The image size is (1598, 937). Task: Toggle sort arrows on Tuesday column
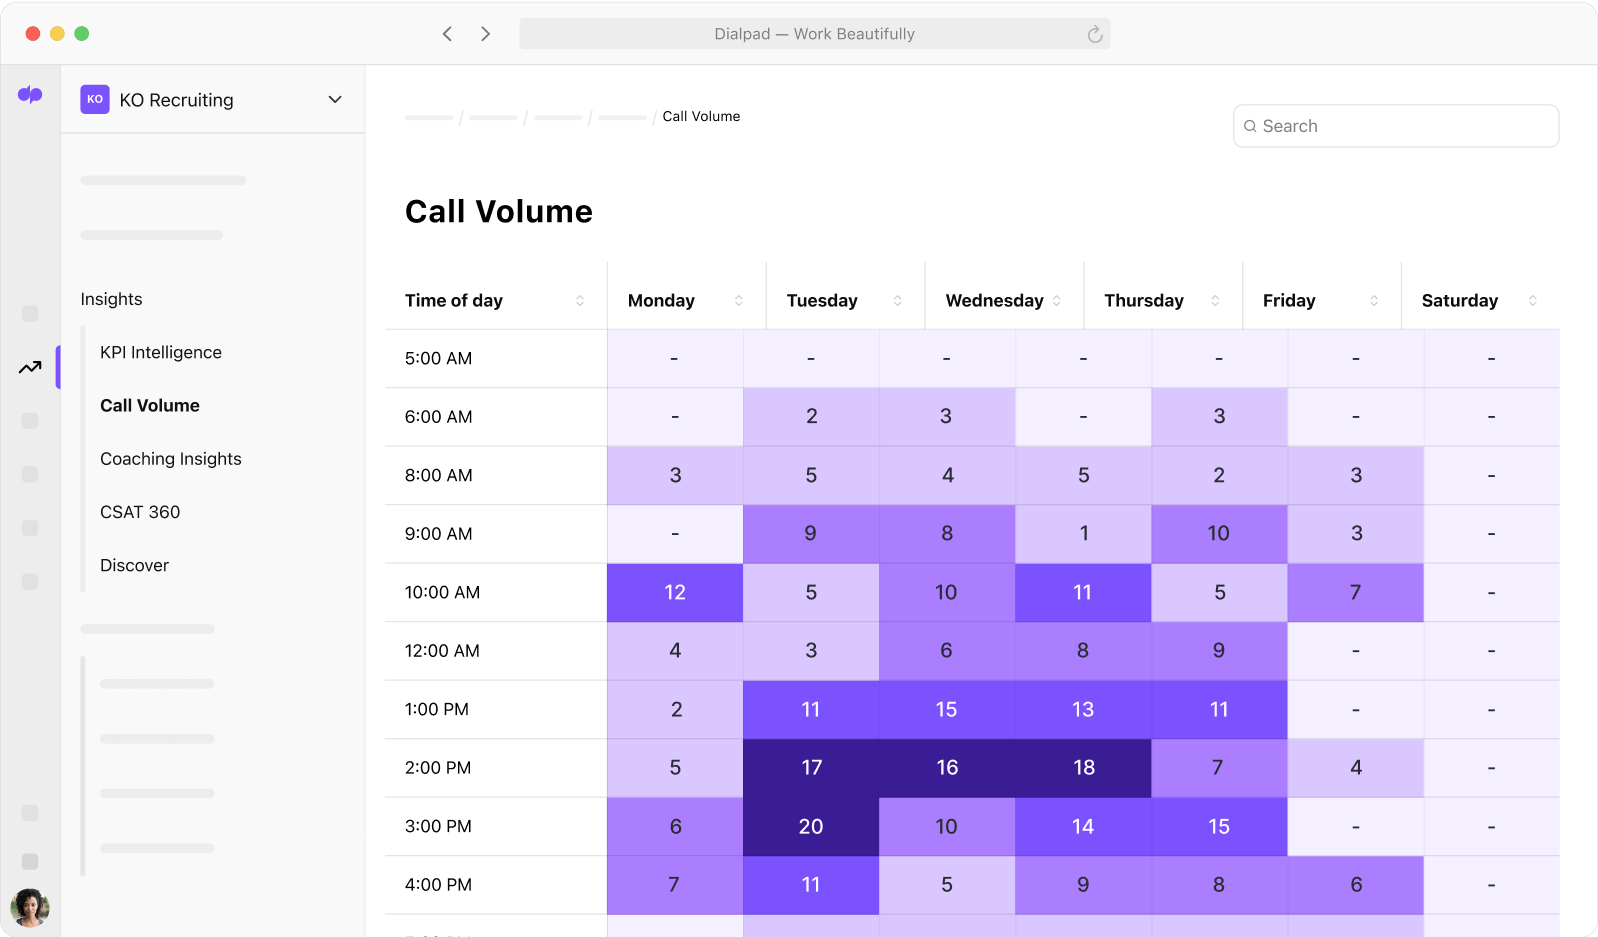pos(898,301)
